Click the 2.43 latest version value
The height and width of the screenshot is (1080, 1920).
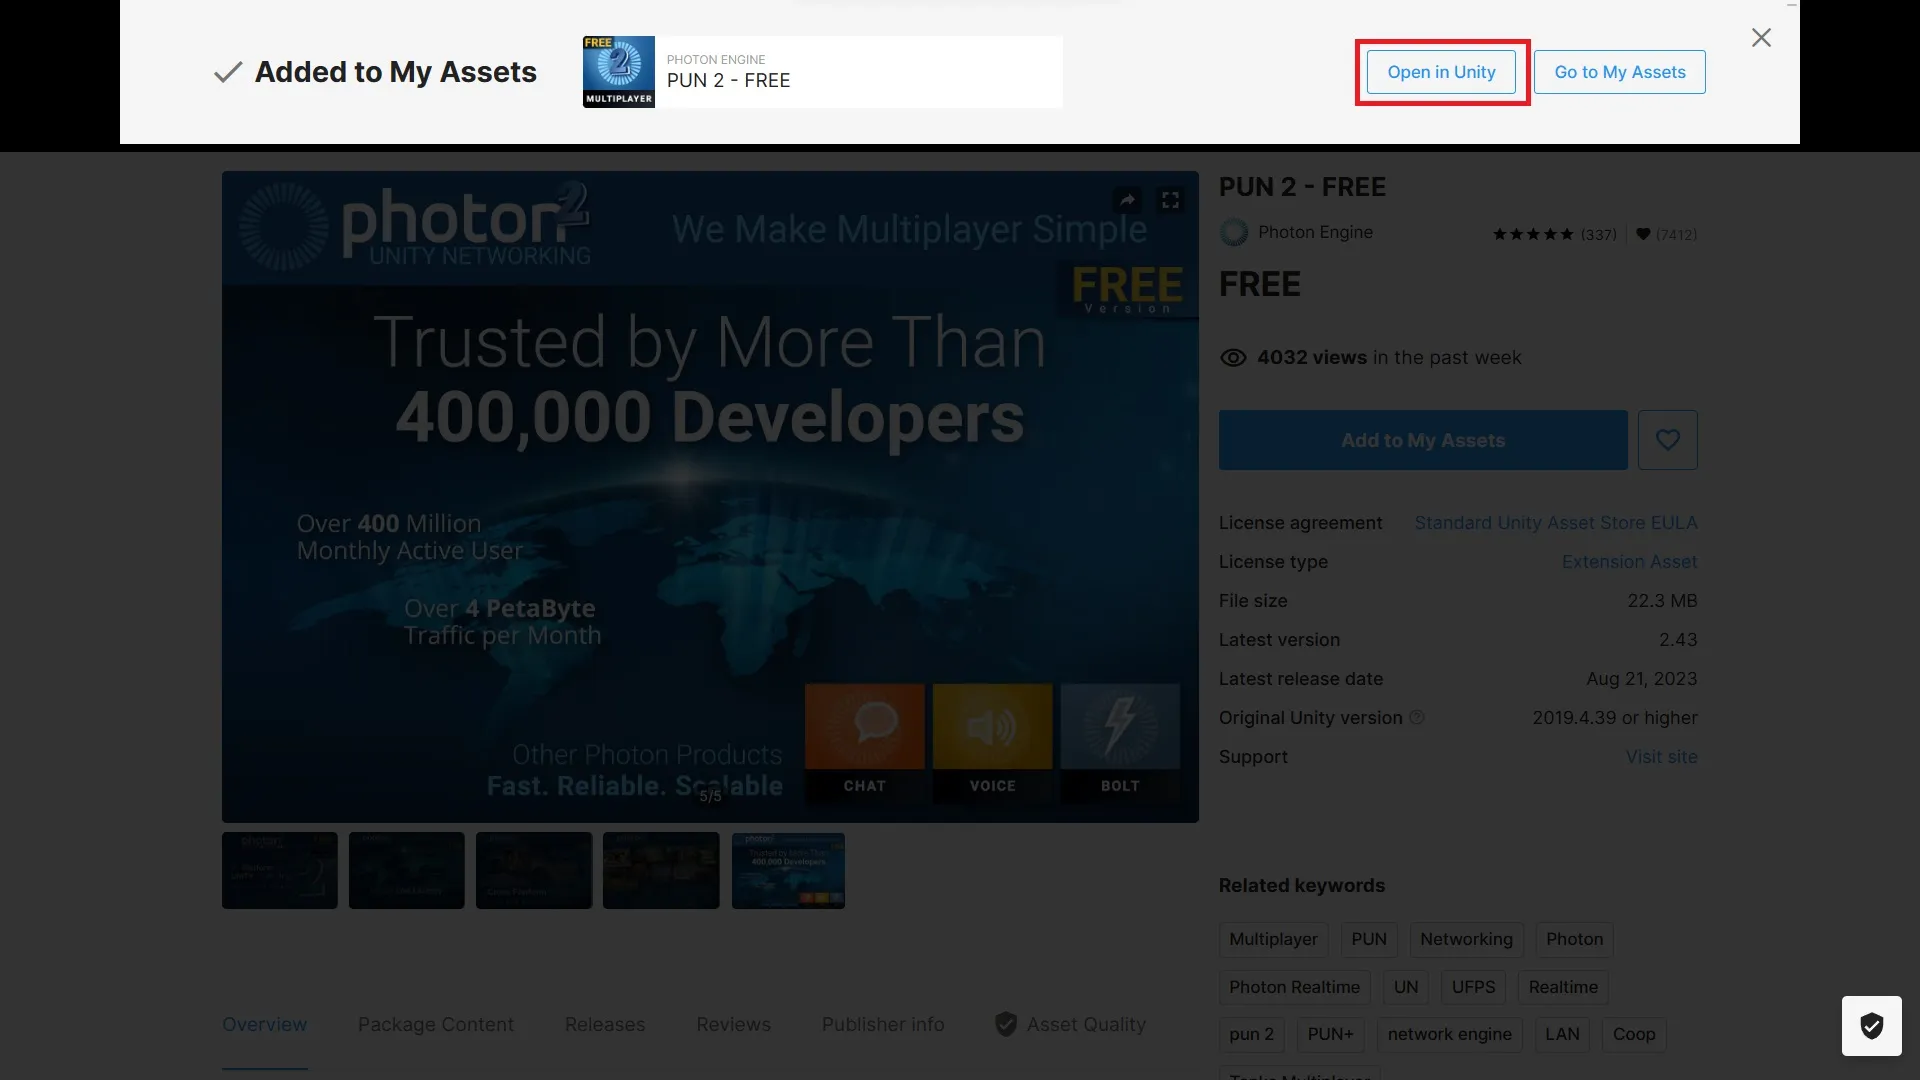(1678, 640)
